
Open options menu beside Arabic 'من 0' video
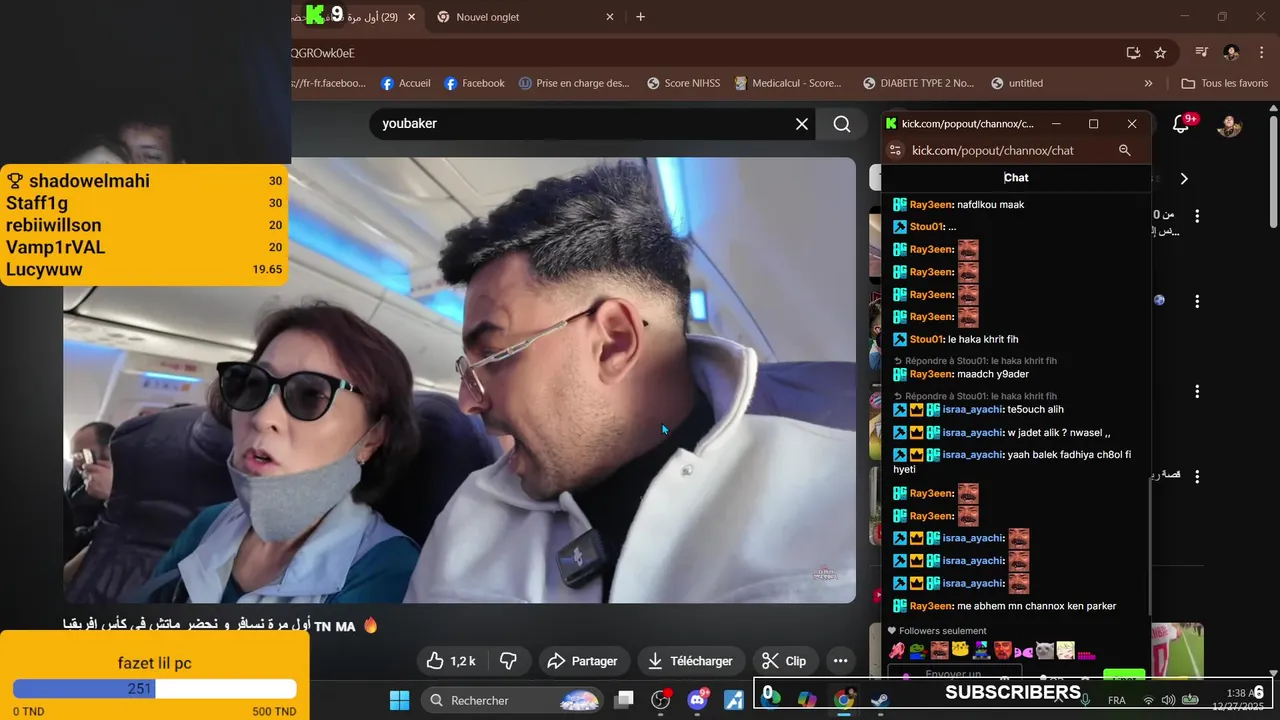(x=1197, y=216)
